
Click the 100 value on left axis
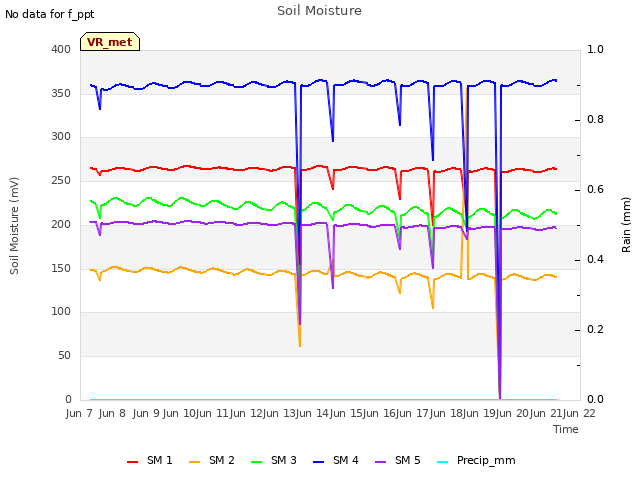click(x=61, y=312)
